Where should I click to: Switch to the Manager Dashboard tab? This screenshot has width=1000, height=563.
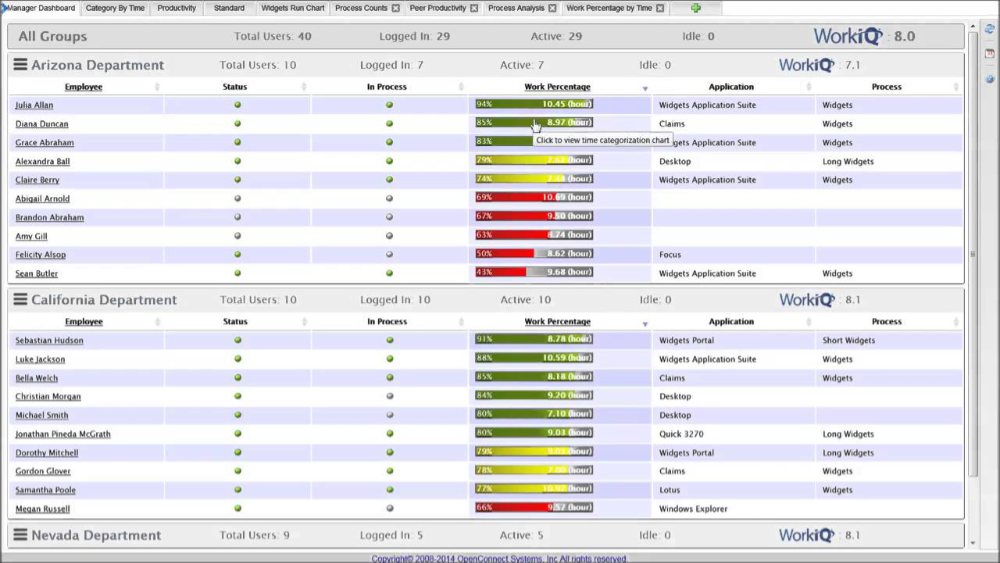(41, 8)
